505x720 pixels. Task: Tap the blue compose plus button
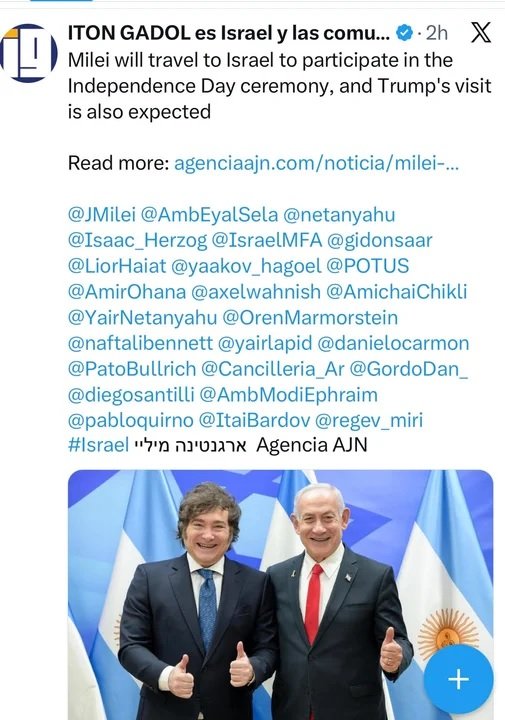click(458, 679)
